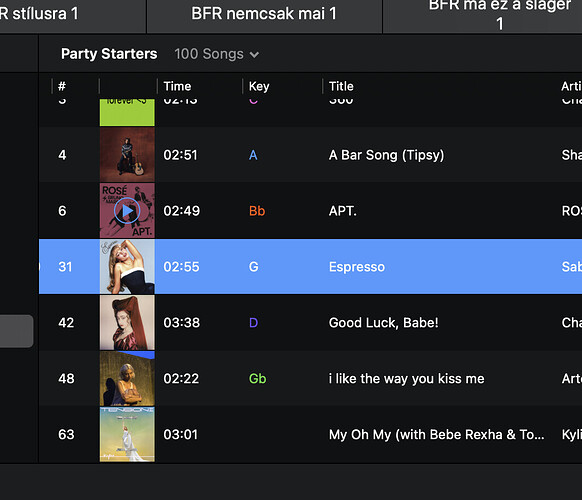Click the play icon on the APT. artwork

point(127,211)
